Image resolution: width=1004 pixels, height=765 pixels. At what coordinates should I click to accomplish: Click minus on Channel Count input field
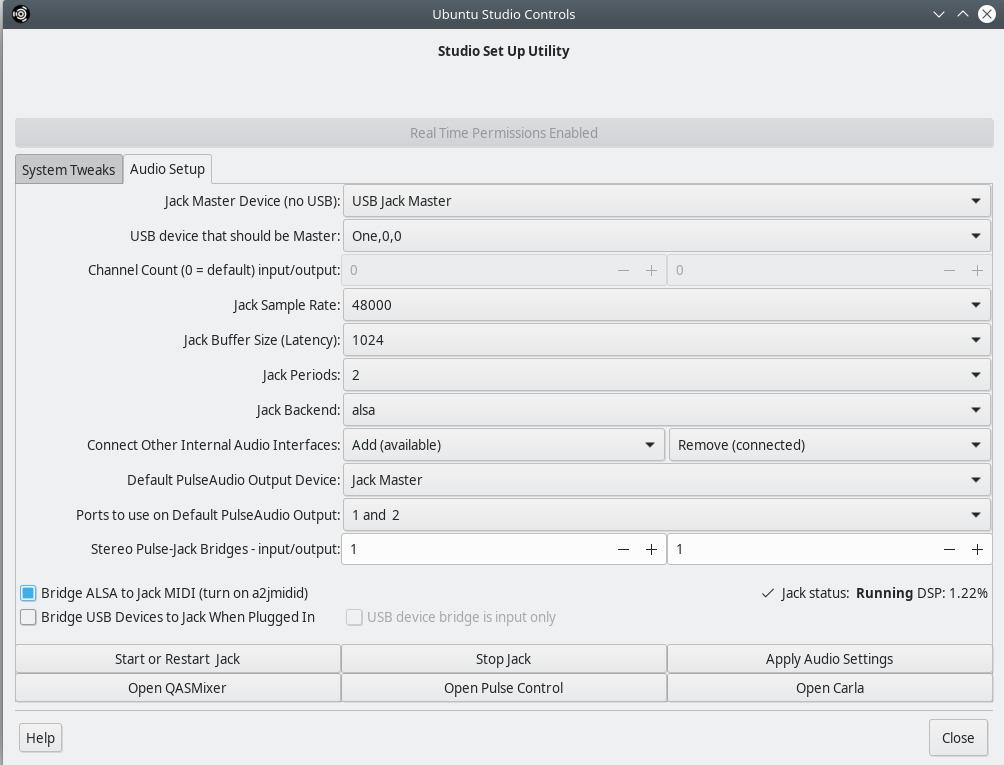(623, 270)
